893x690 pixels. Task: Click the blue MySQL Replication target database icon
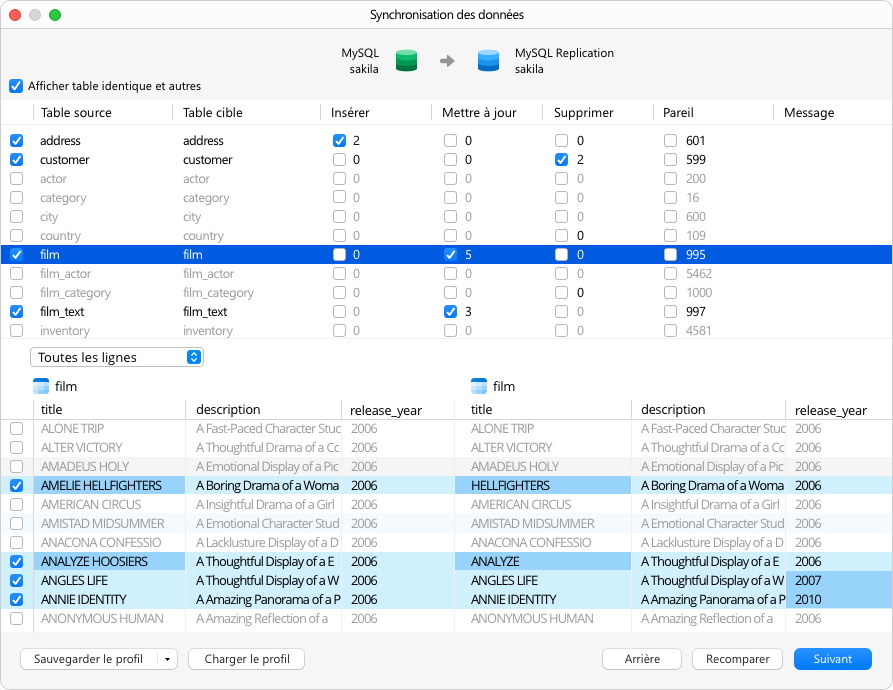(488, 60)
